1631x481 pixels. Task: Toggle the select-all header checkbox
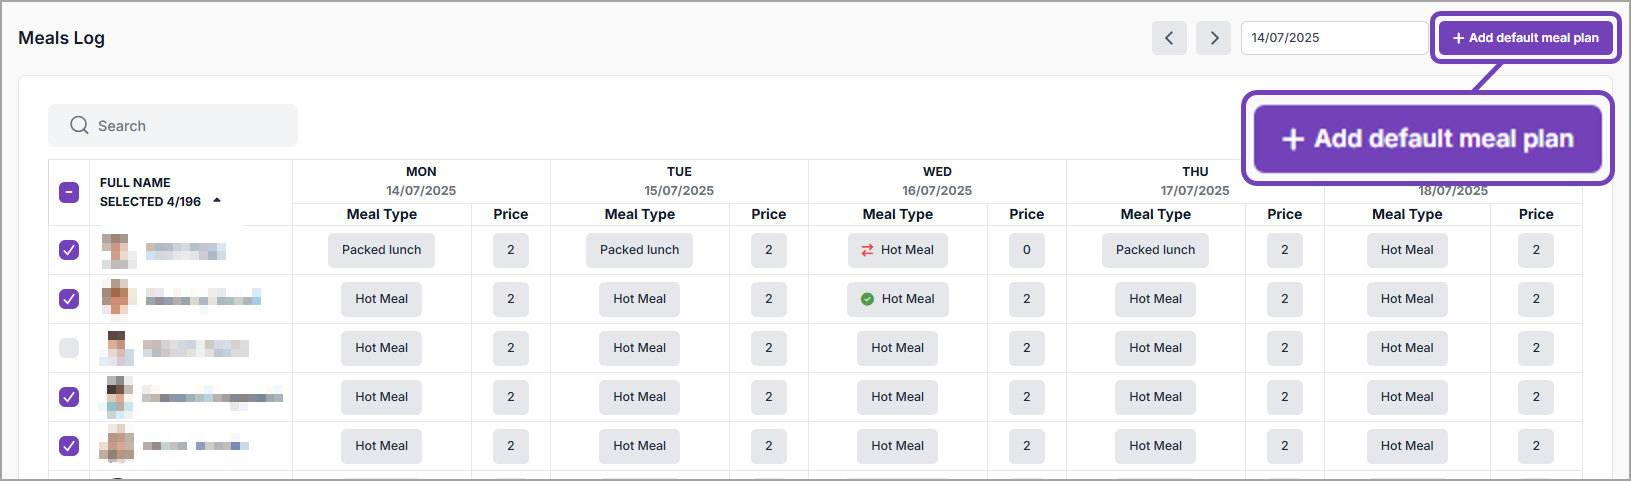[x=69, y=192]
